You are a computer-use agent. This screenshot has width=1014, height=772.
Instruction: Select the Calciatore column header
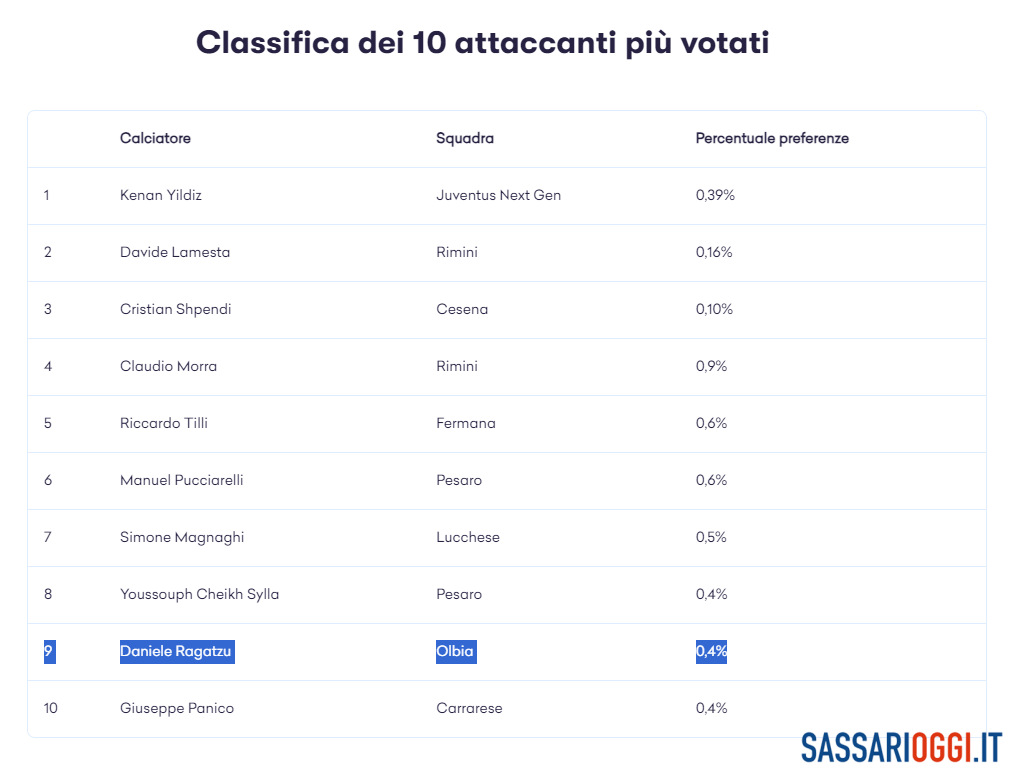[x=155, y=138]
